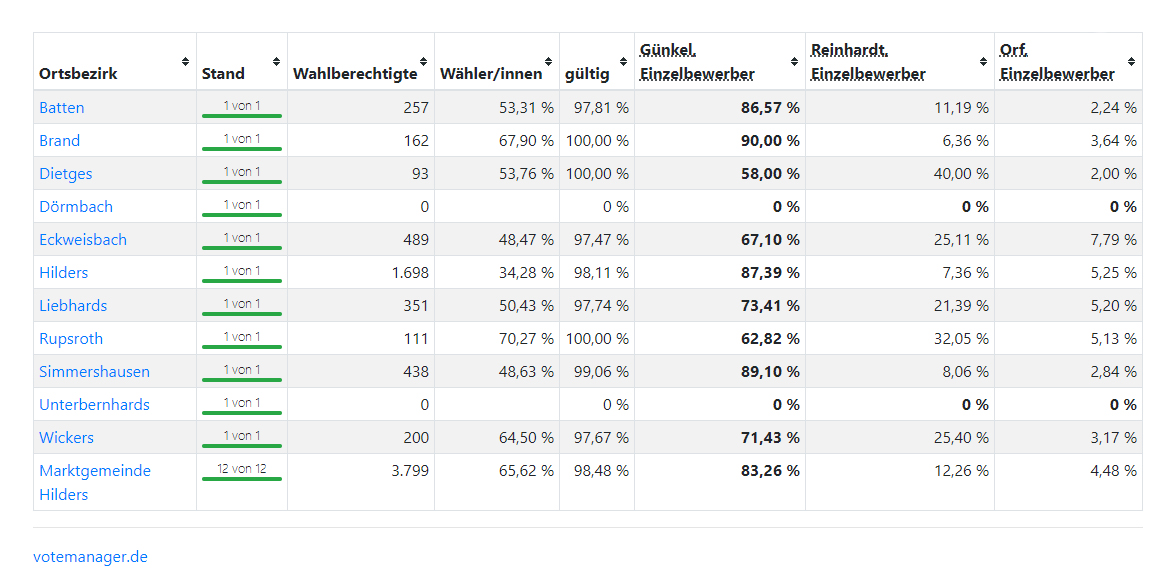Click Reinhardt Einzelbewerber header abbreviation
The height and width of the screenshot is (578, 1172).
pos(868,62)
